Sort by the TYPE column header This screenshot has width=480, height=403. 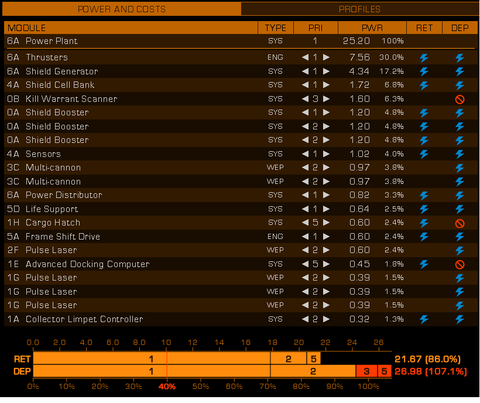(x=275, y=28)
